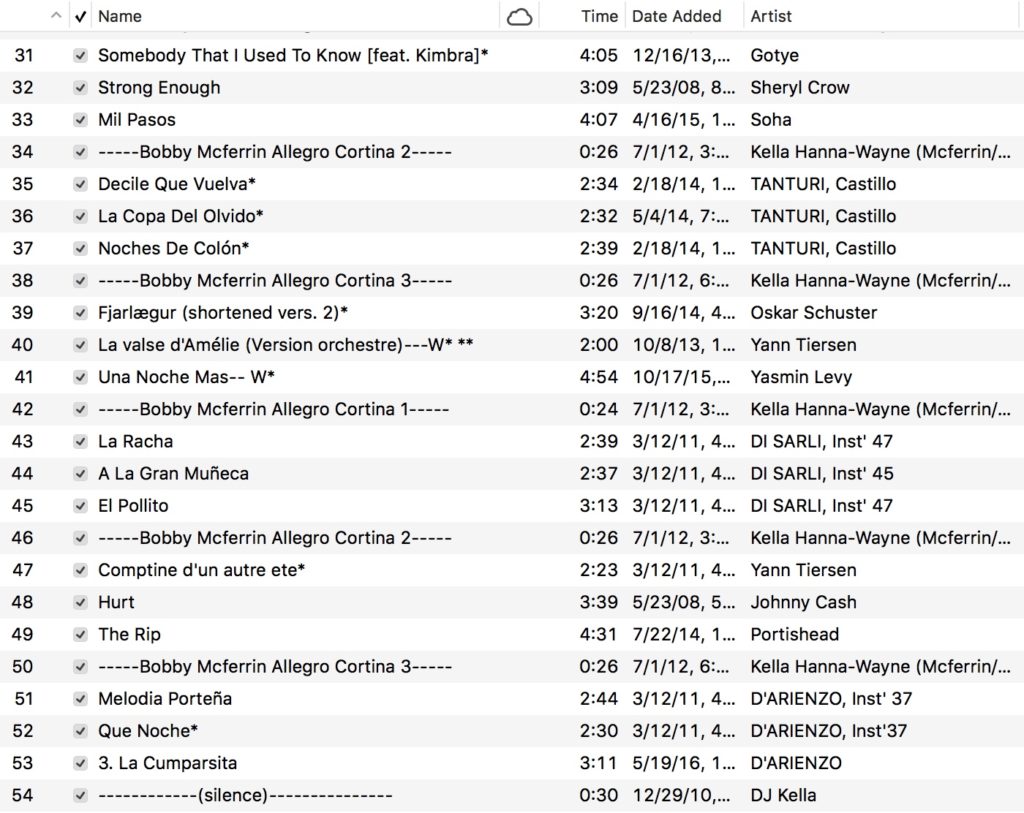Select track number 44, A La Gran Muñeca
This screenshot has height=813, width=1024.
pyautogui.click(x=173, y=473)
